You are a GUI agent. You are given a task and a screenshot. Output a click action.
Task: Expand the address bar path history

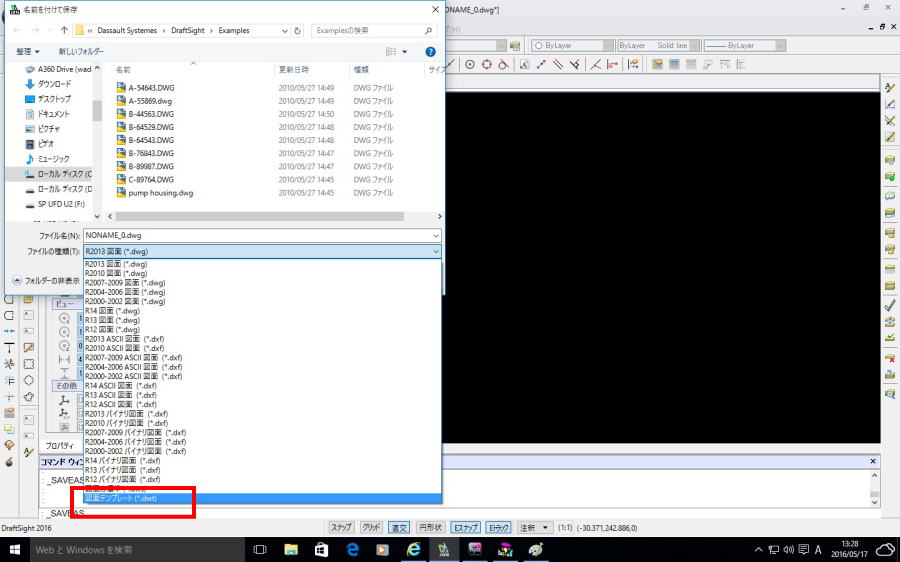pyautogui.click(x=285, y=31)
